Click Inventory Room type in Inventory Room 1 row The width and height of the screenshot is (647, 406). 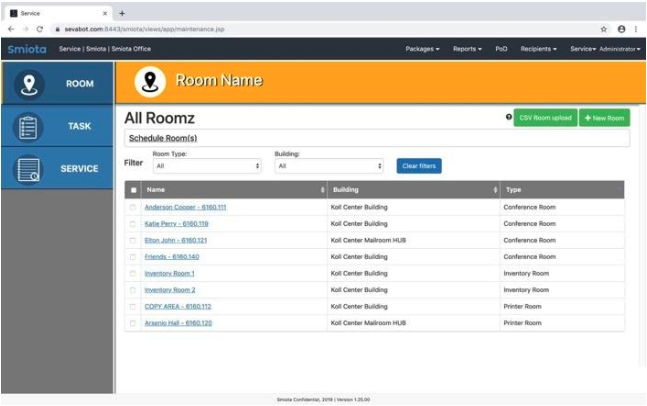point(526,273)
